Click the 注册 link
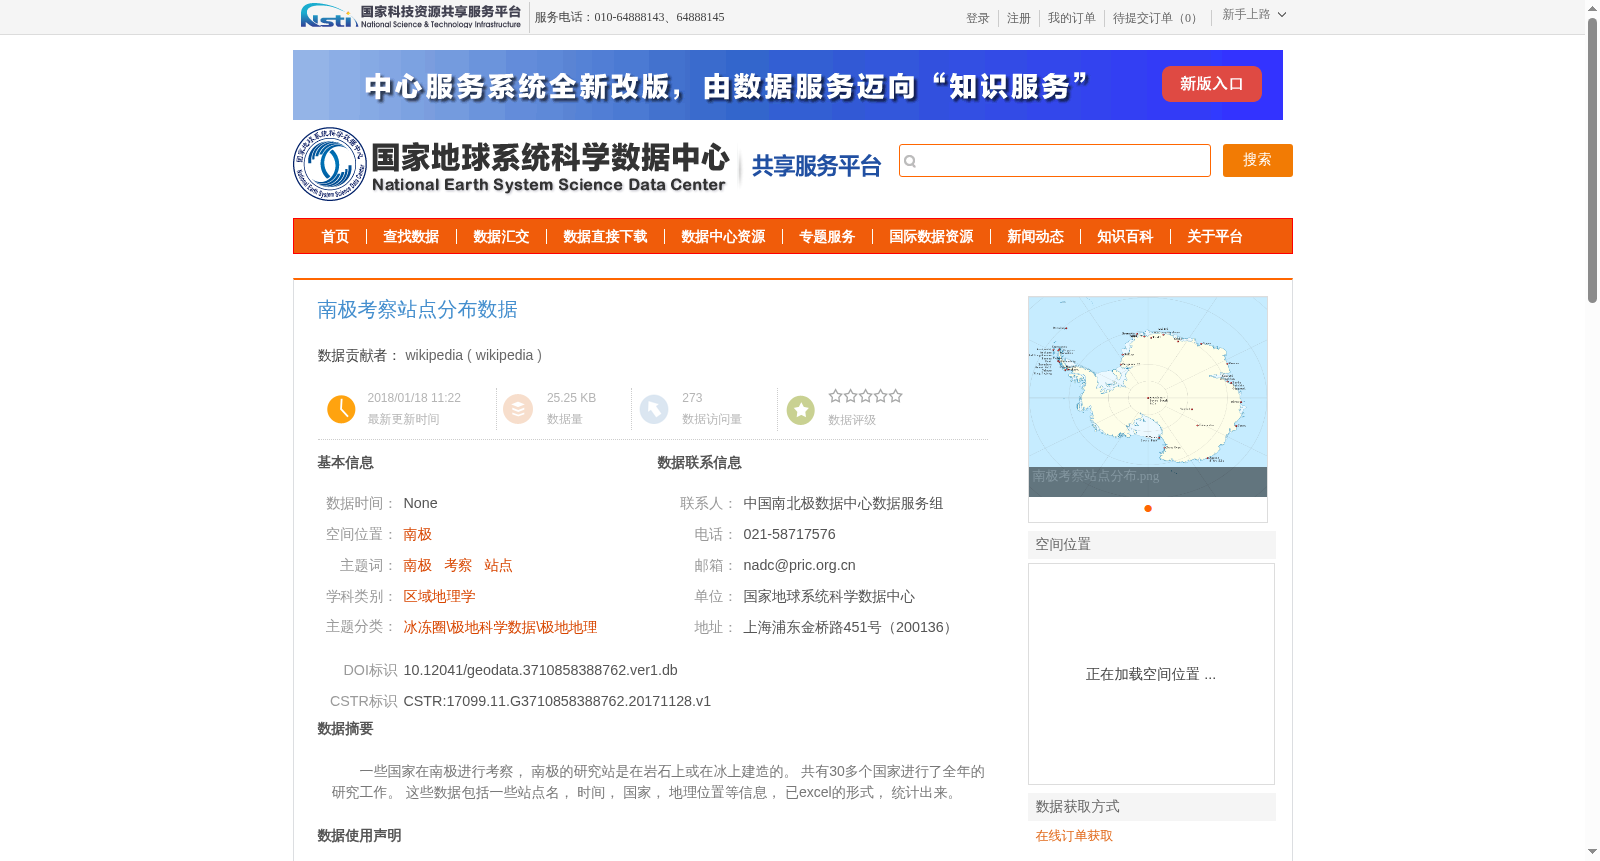 [1019, 18]
